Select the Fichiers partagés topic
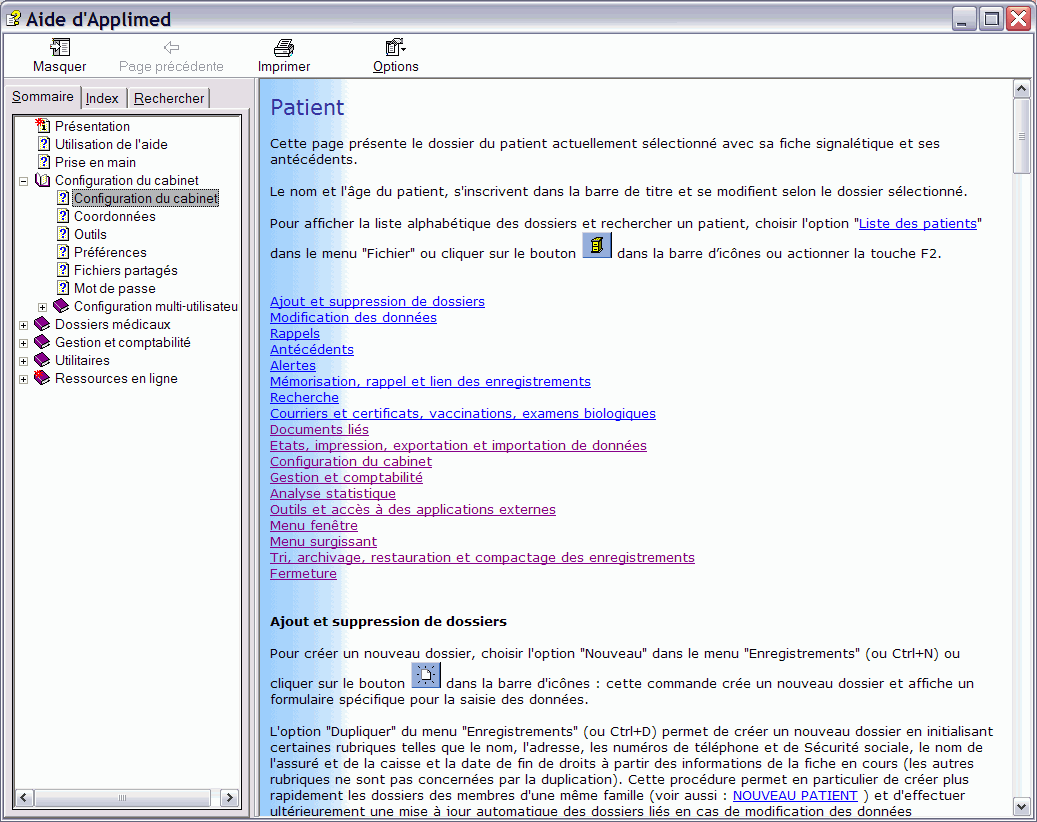1037x822 pixels. coord(126,270)
